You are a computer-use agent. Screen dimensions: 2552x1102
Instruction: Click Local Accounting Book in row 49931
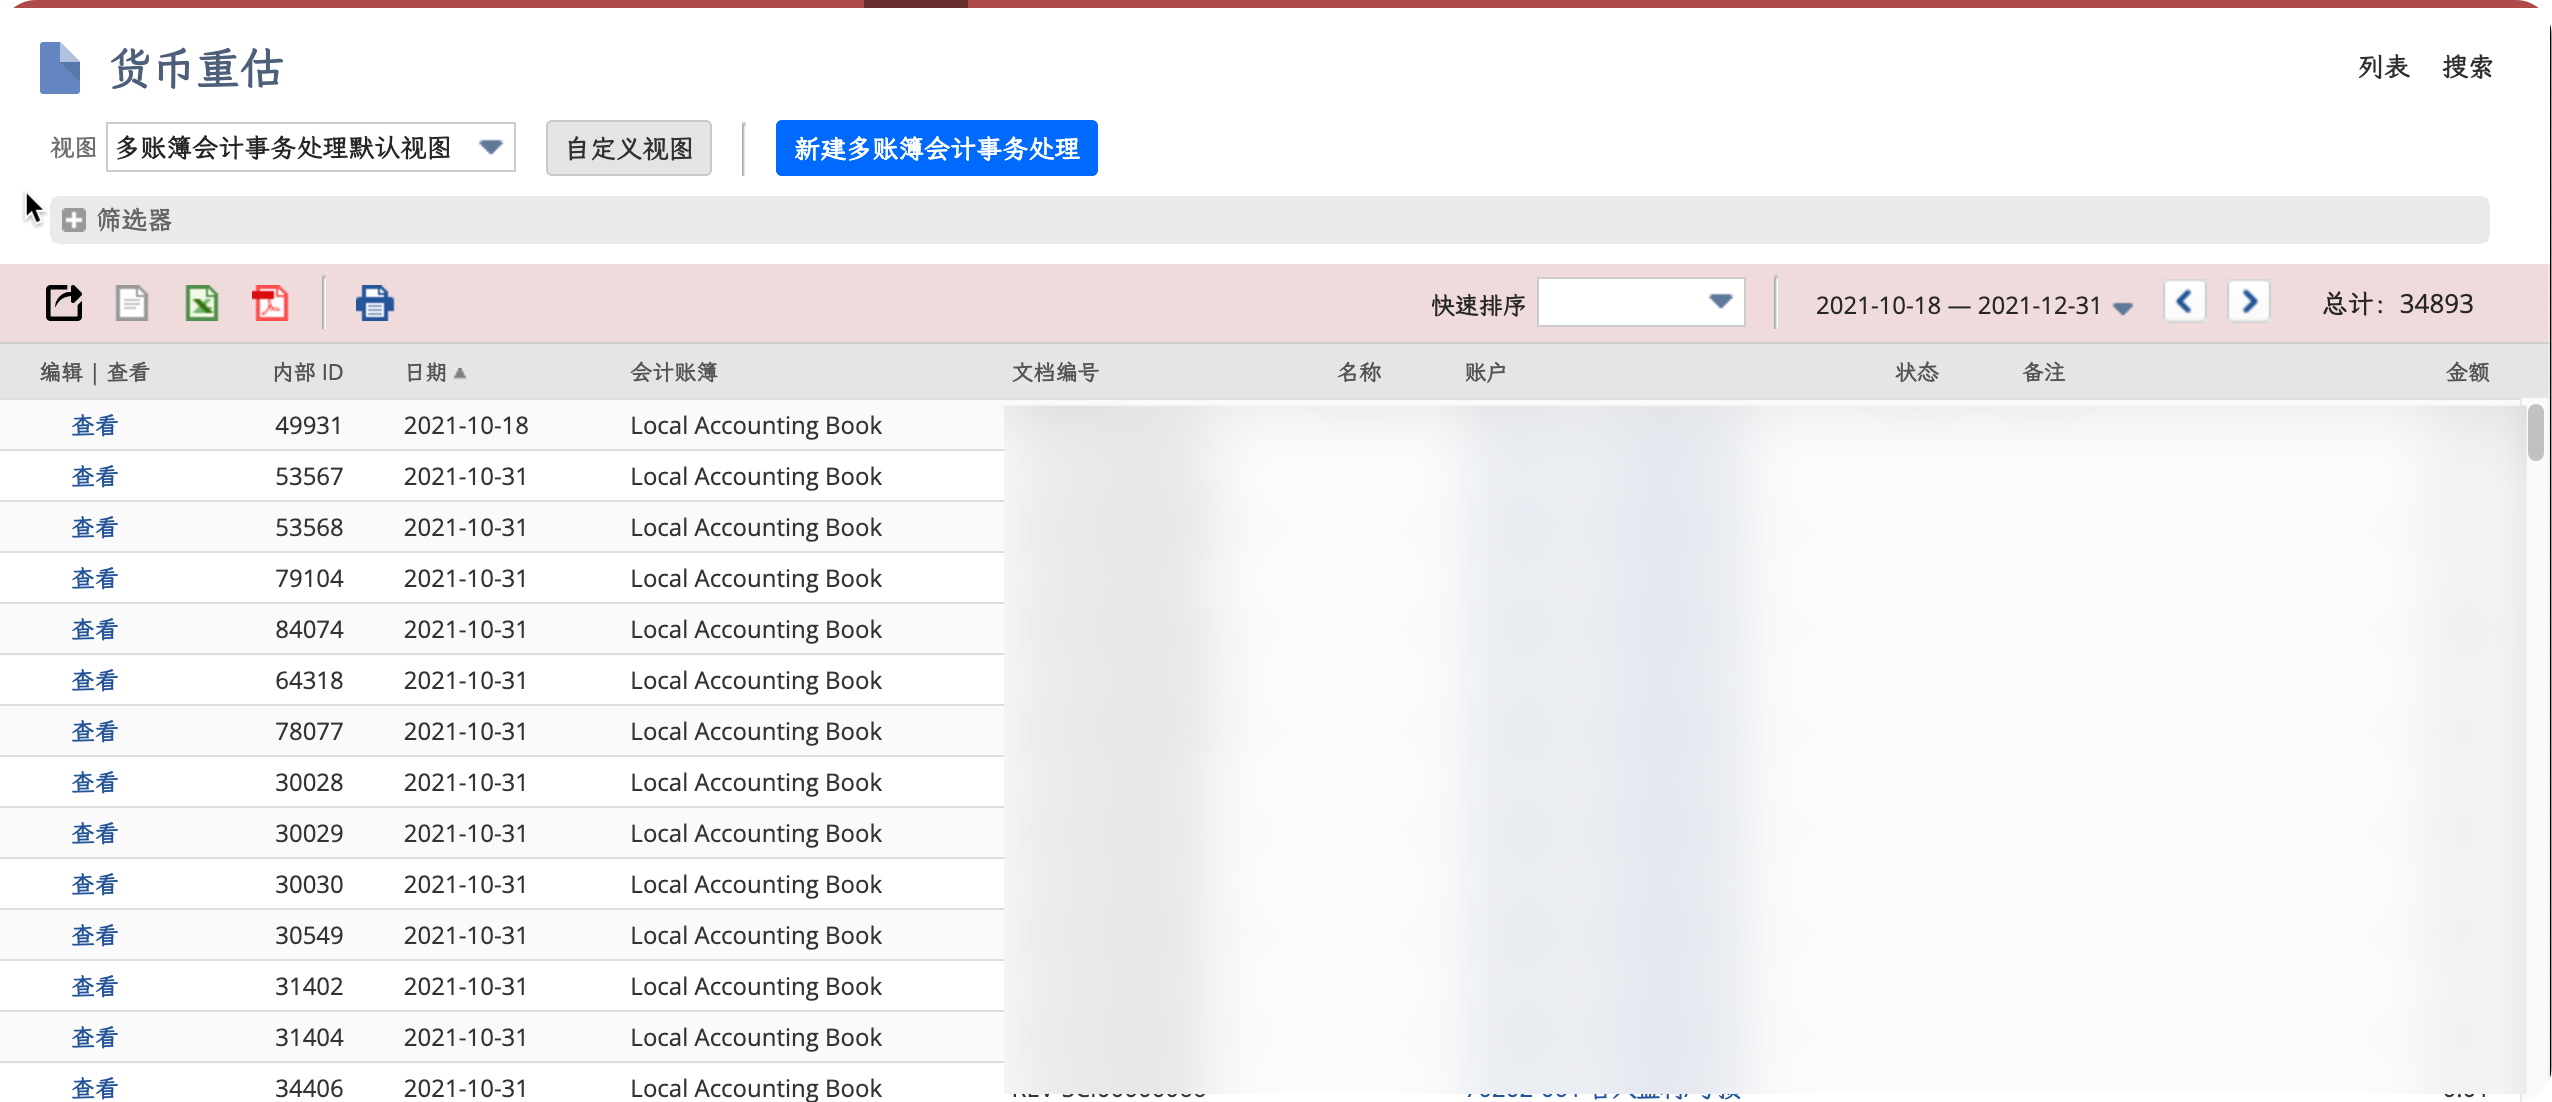tap(756, 425)
